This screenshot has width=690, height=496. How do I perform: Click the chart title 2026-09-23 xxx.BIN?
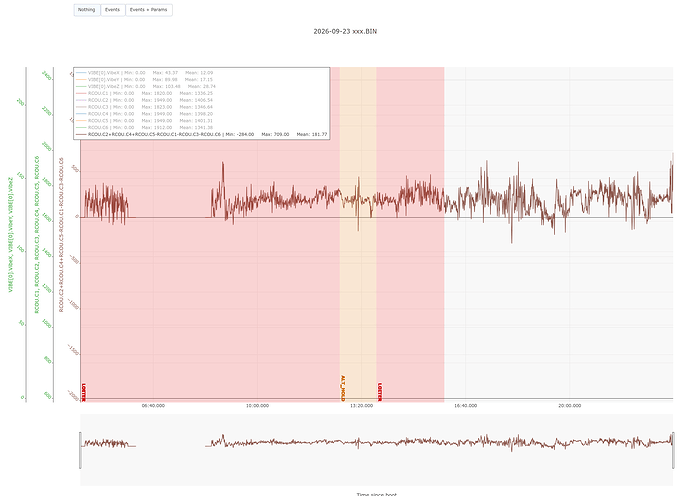(345, 31)
